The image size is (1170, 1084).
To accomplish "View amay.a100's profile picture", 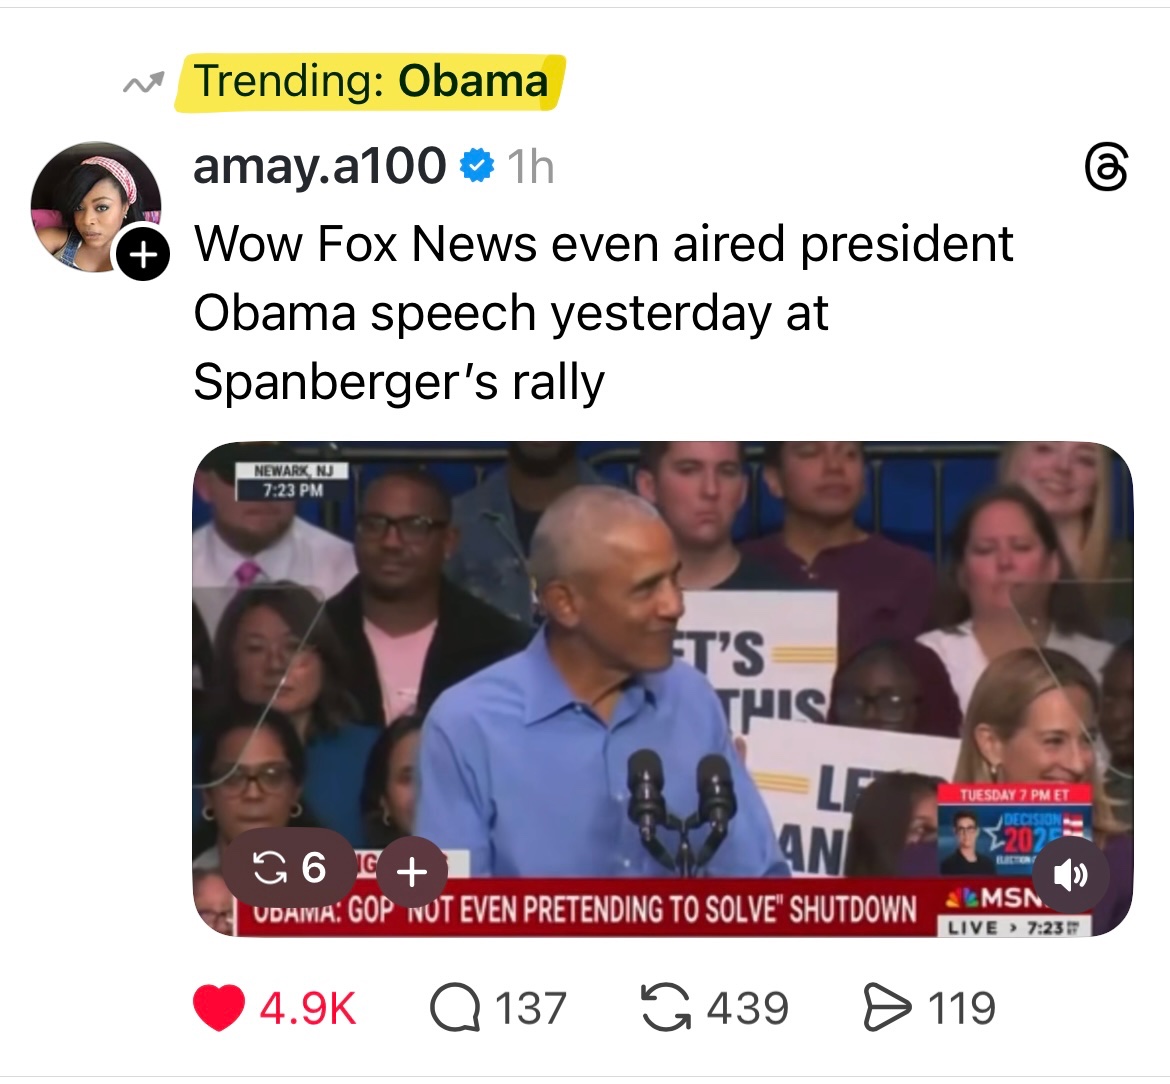I will pyautogui.click(x=95, y=206).
